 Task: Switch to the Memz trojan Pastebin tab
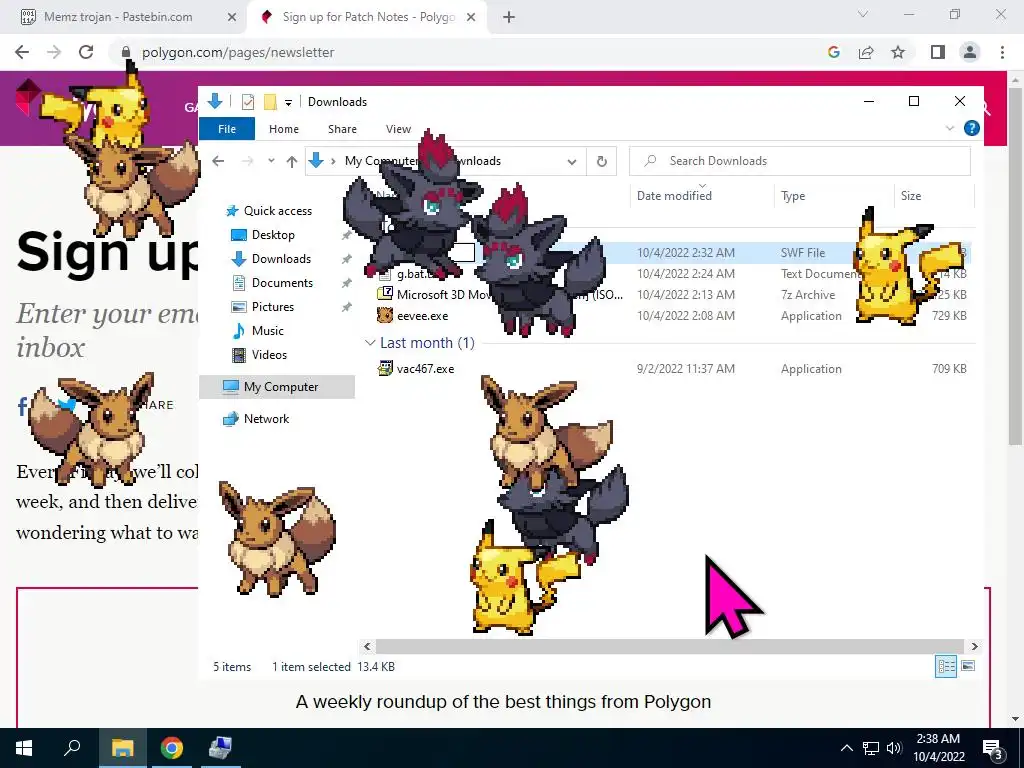[118, 17]
